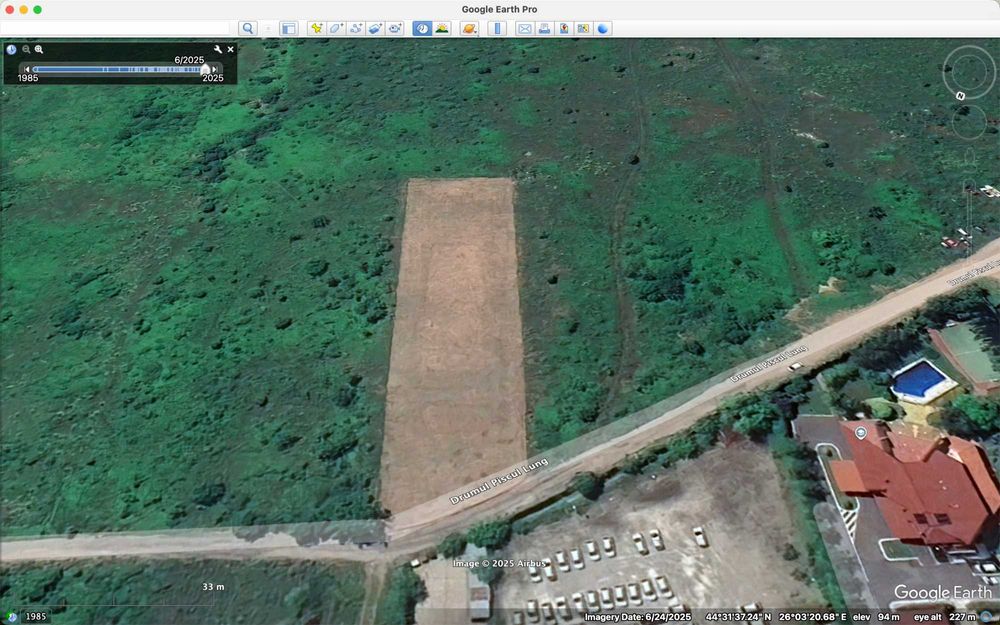Viewport: 1000px width, 625px height.
Task: Open time slider wrench options
Action: click(217, 49)
